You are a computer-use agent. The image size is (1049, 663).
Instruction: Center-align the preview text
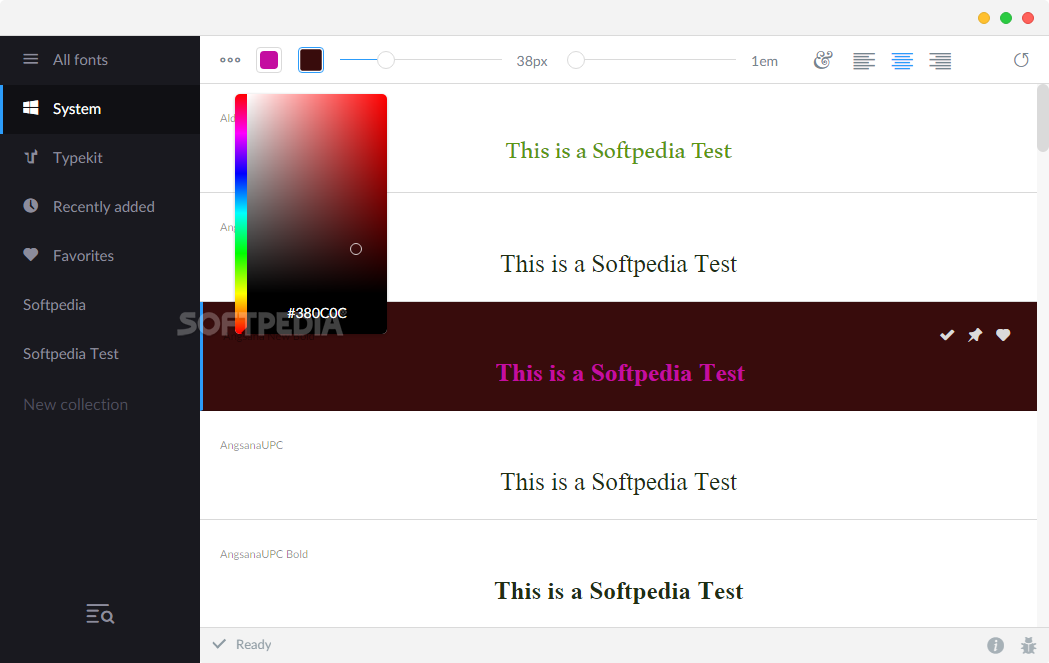point(902,61)
